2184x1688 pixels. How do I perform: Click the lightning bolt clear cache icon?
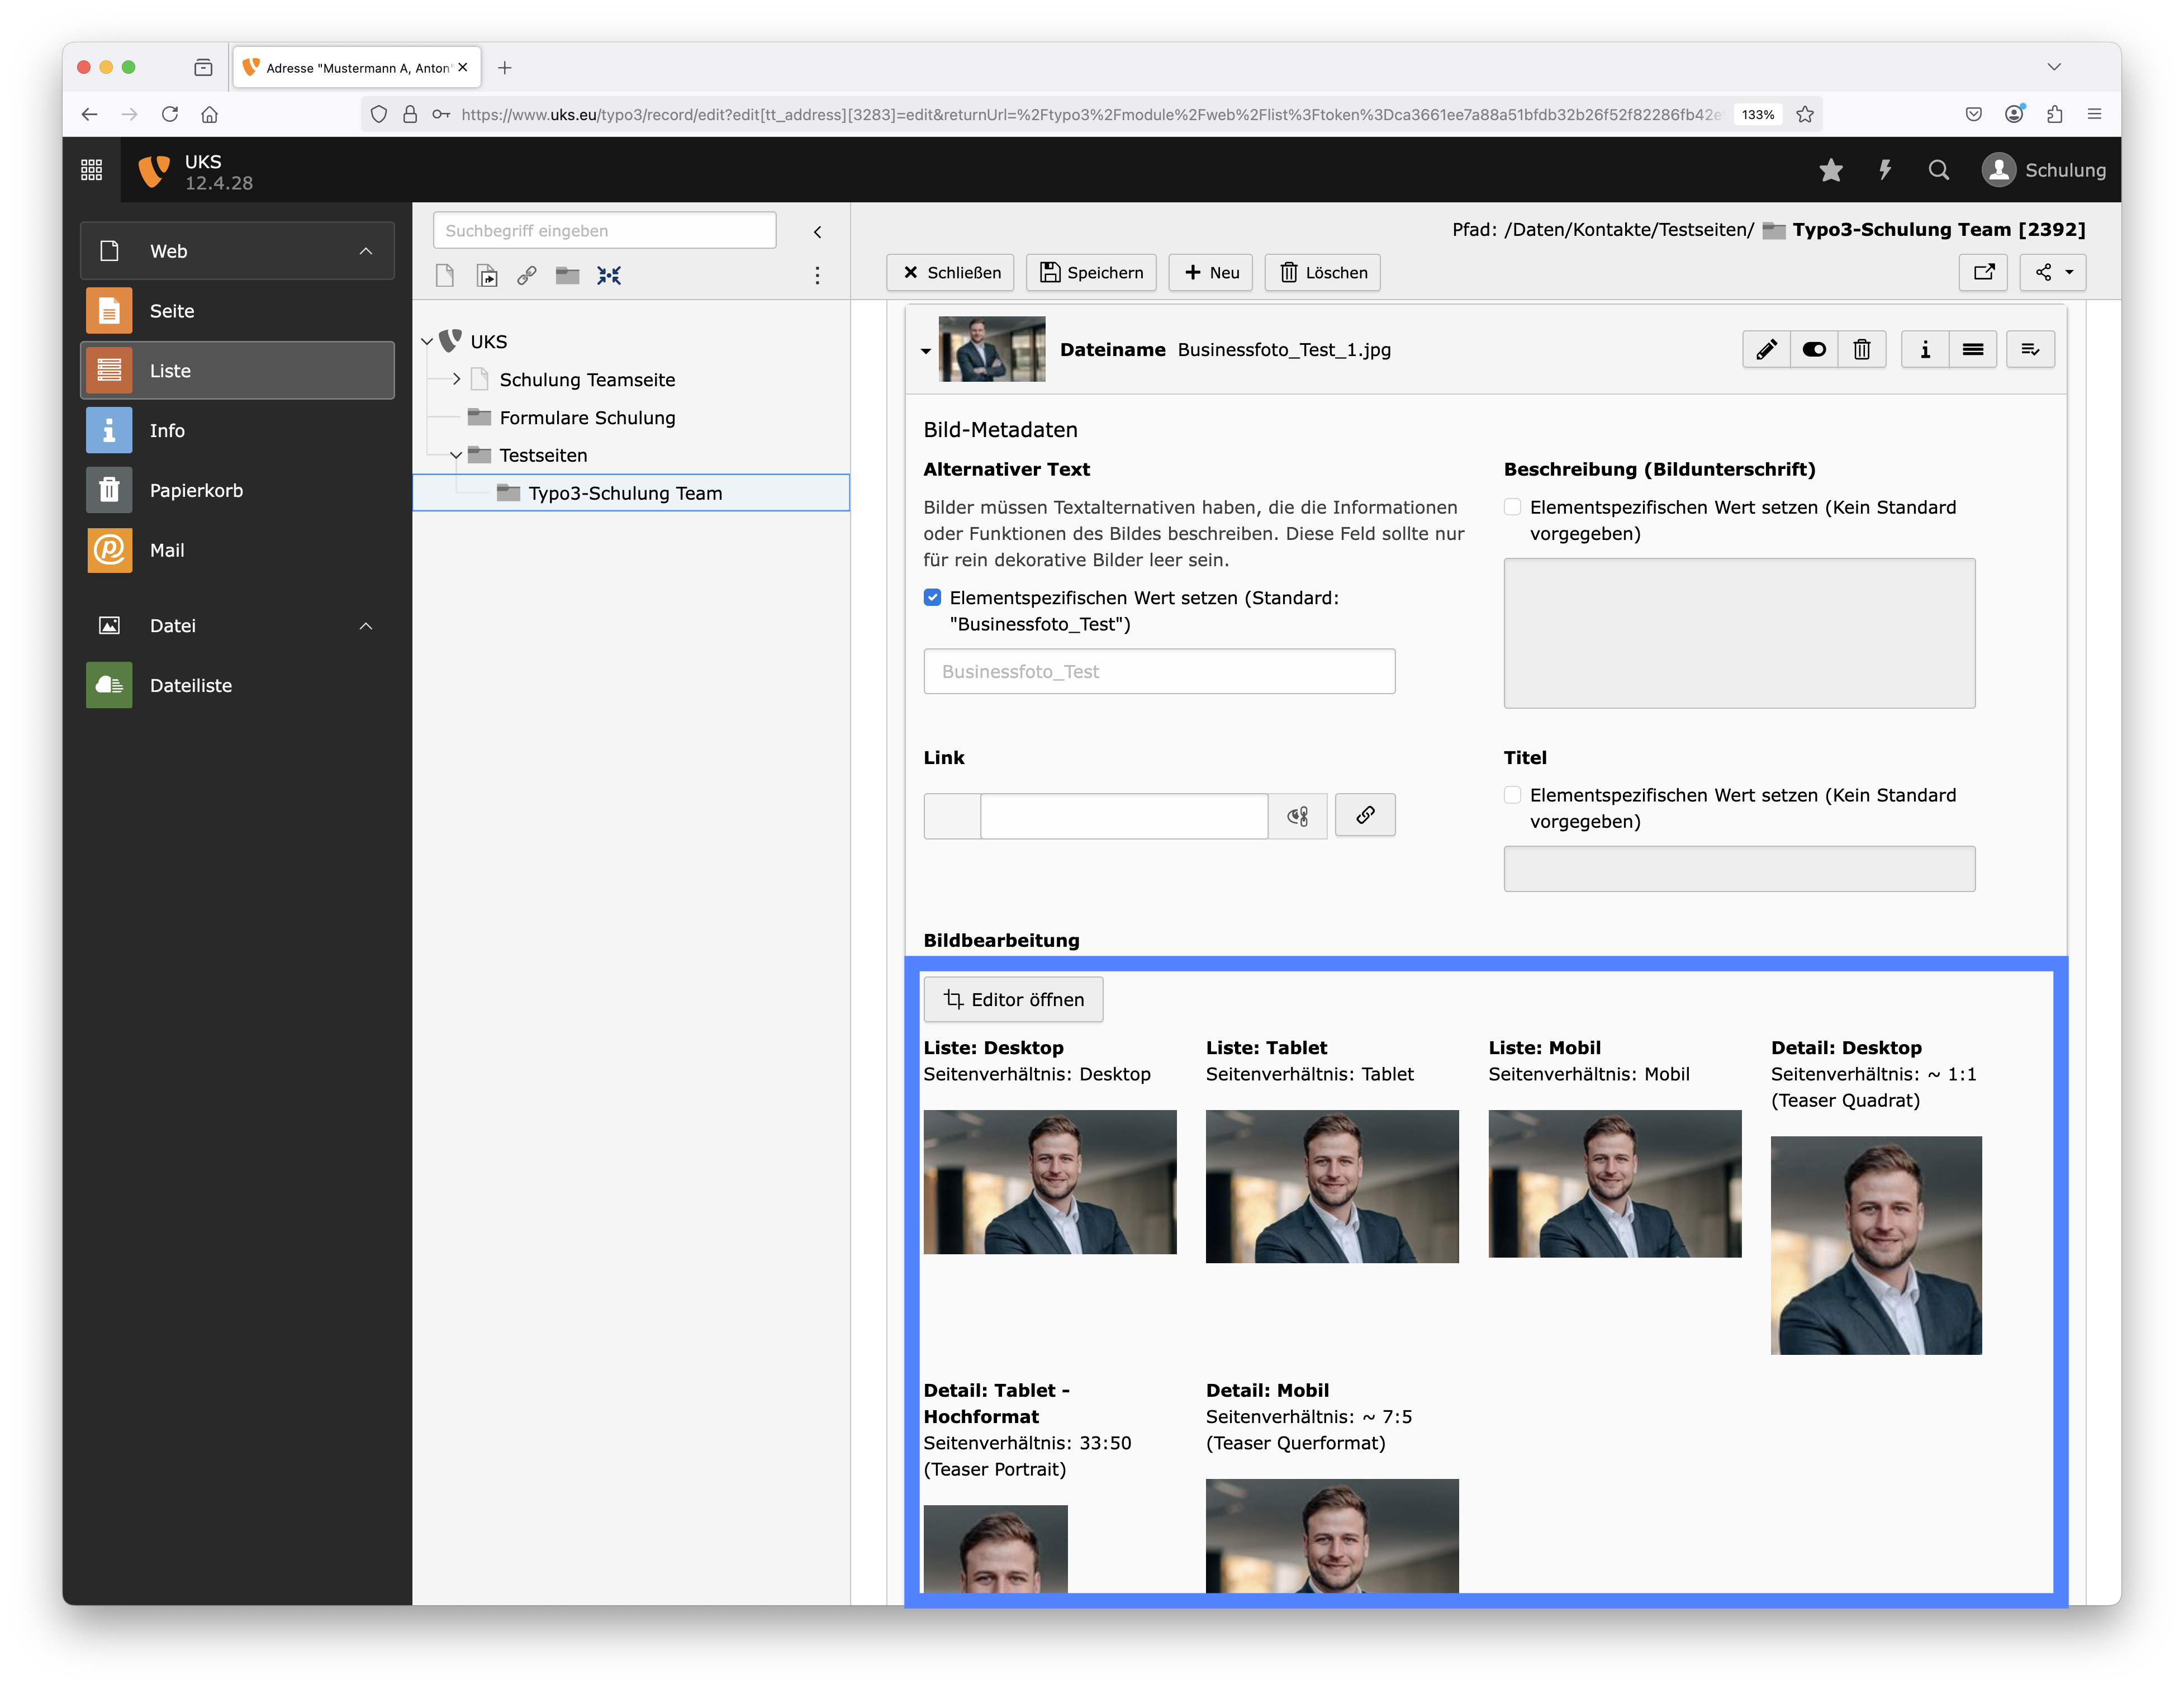(x=1884, y=170)
